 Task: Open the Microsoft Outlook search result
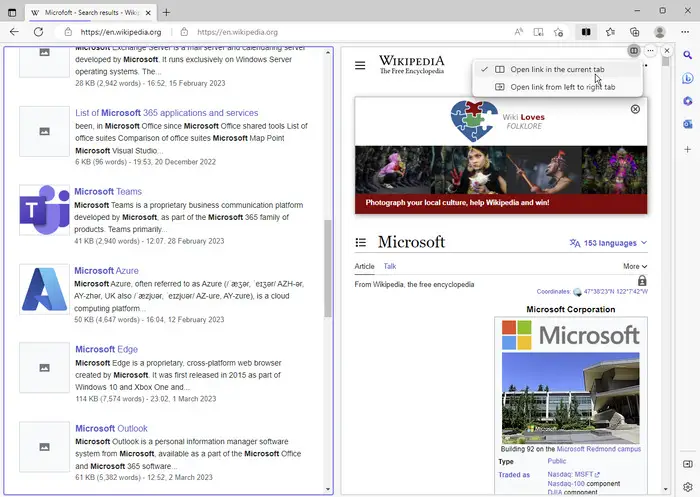pyautogui.click(x=111, y=428)
